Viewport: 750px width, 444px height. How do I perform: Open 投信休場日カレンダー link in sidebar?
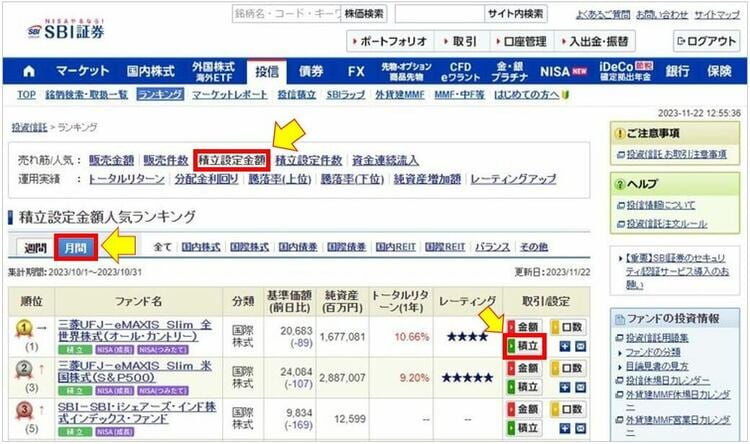[x=668, y=381]
